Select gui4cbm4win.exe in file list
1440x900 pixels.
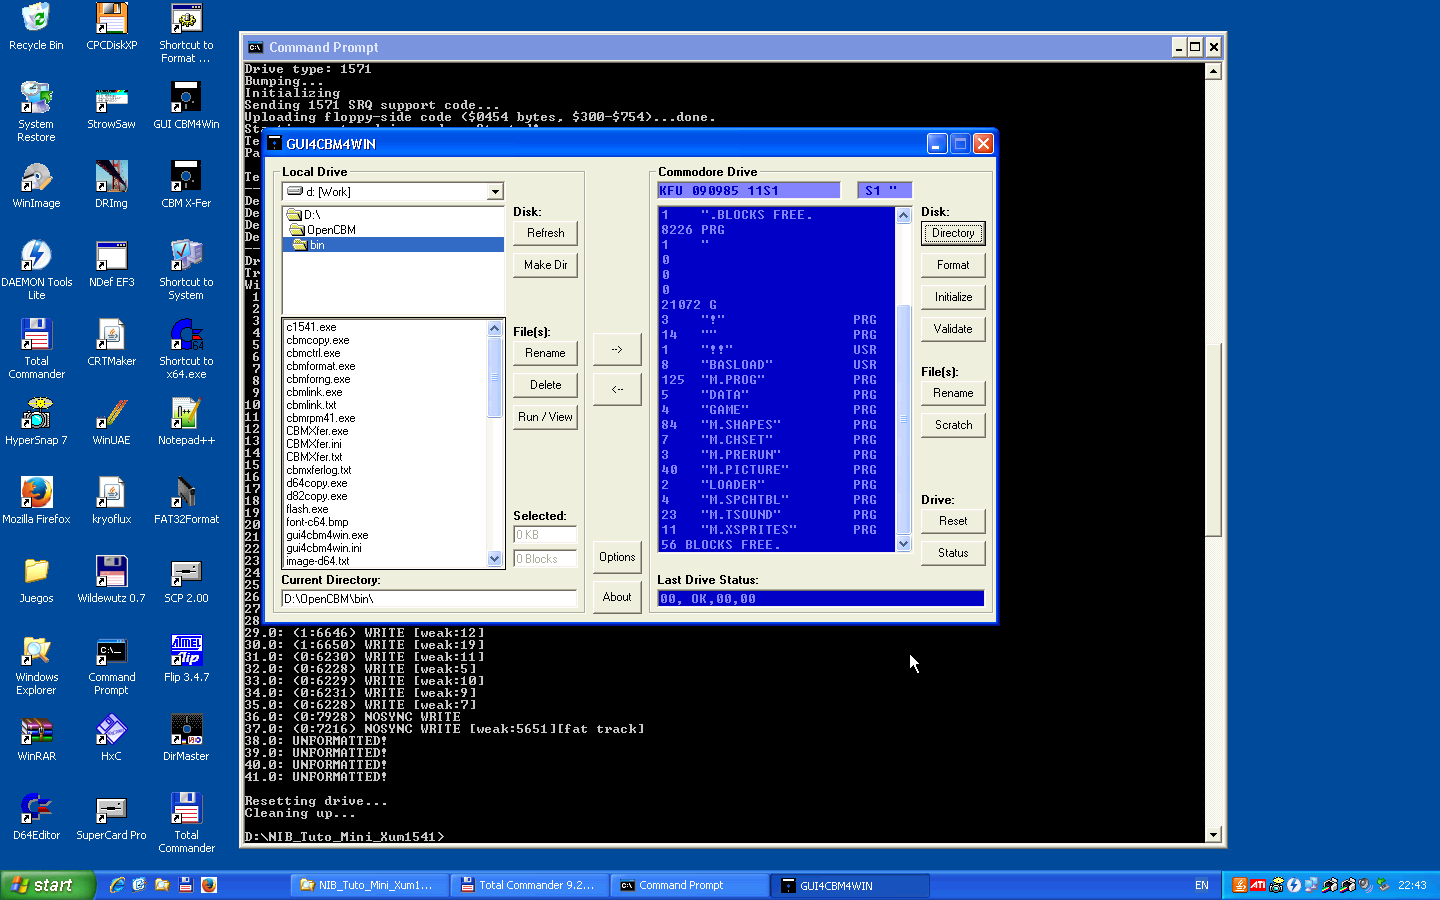(327, 535)
